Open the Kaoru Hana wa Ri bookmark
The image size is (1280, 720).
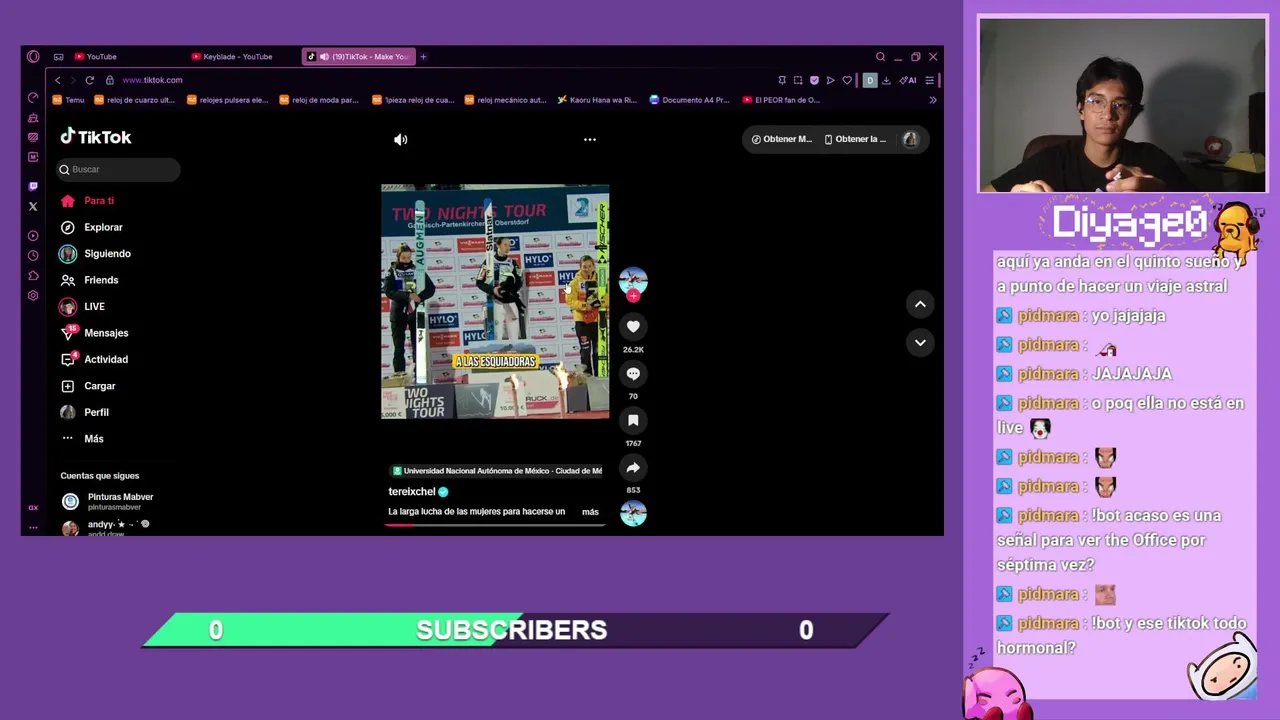click(x=597, y=100)
